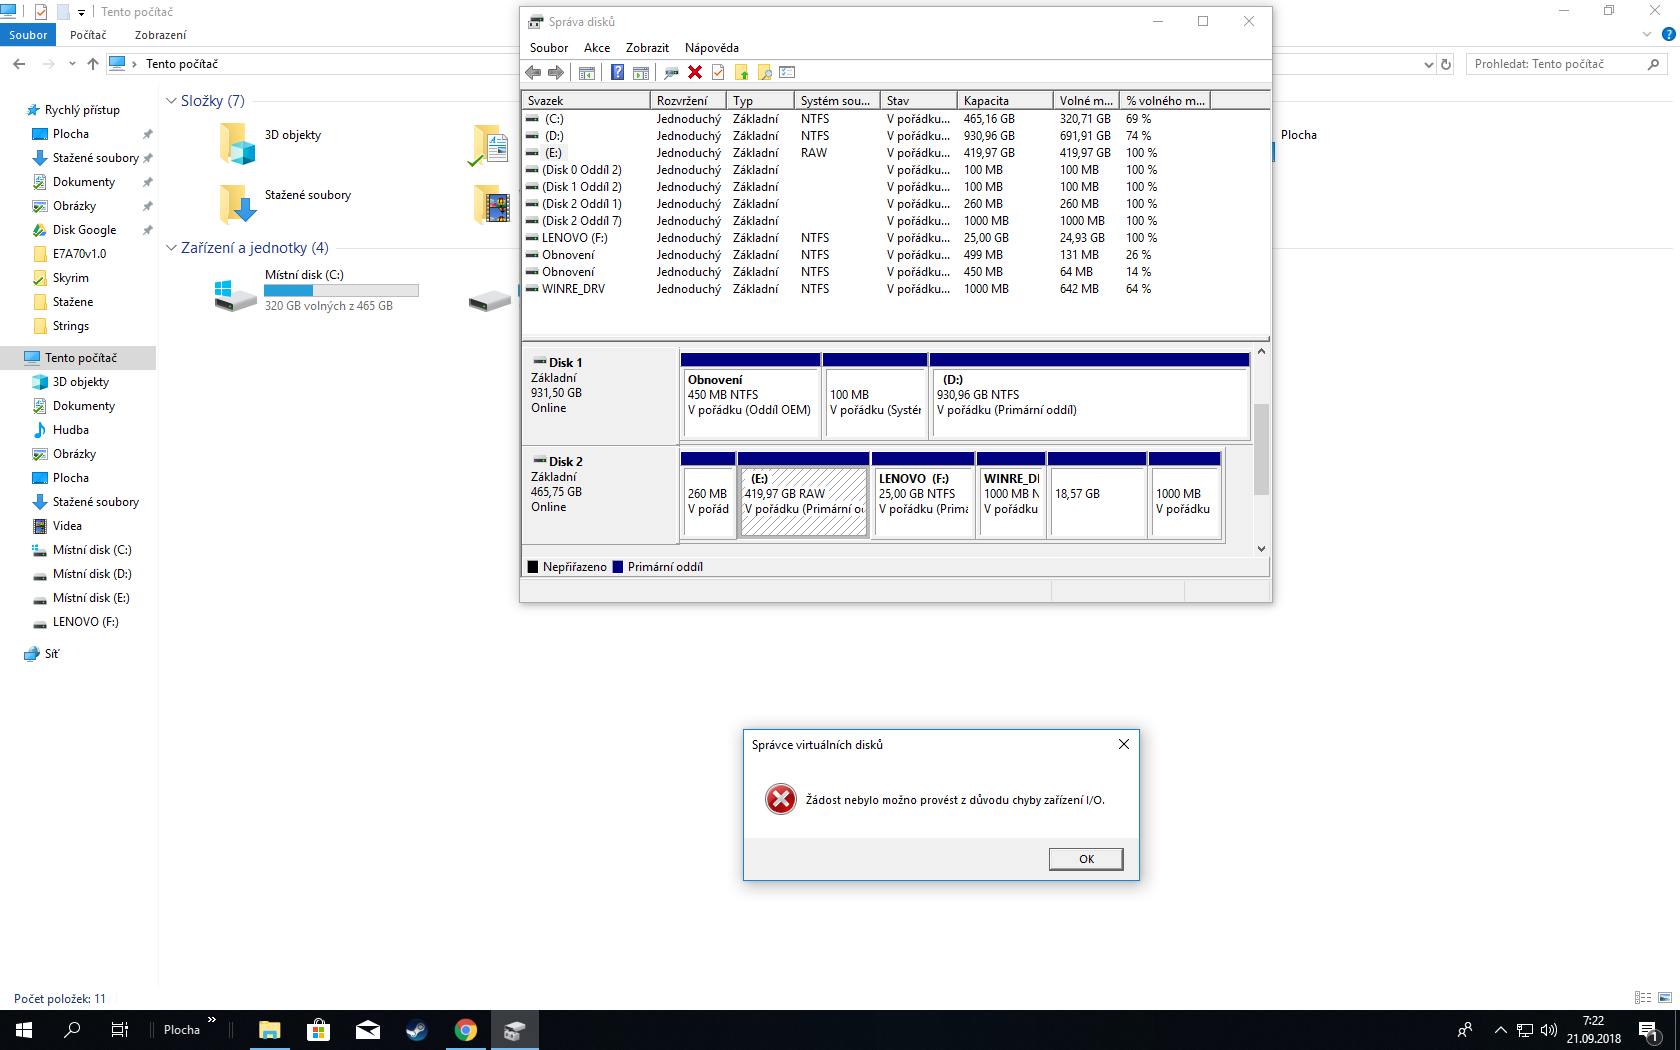1680x1050 pixels.
Task: Toggle the action pane toolbar icon
Action: click(x=641, y=72)
